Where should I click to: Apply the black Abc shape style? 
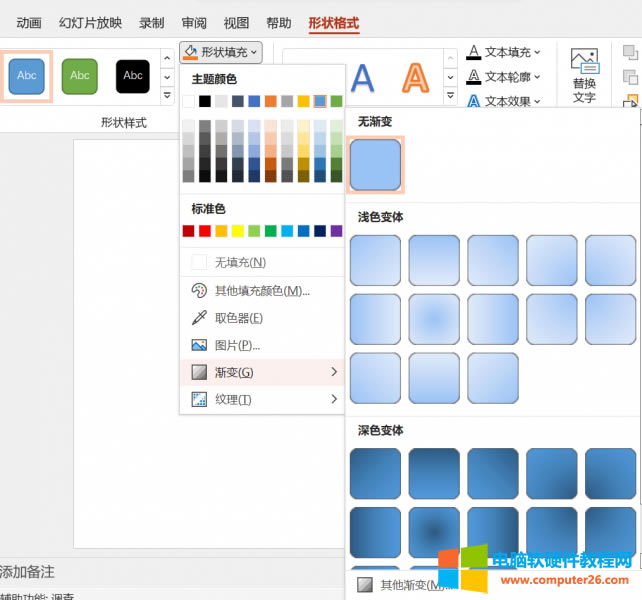pos(133,76)
